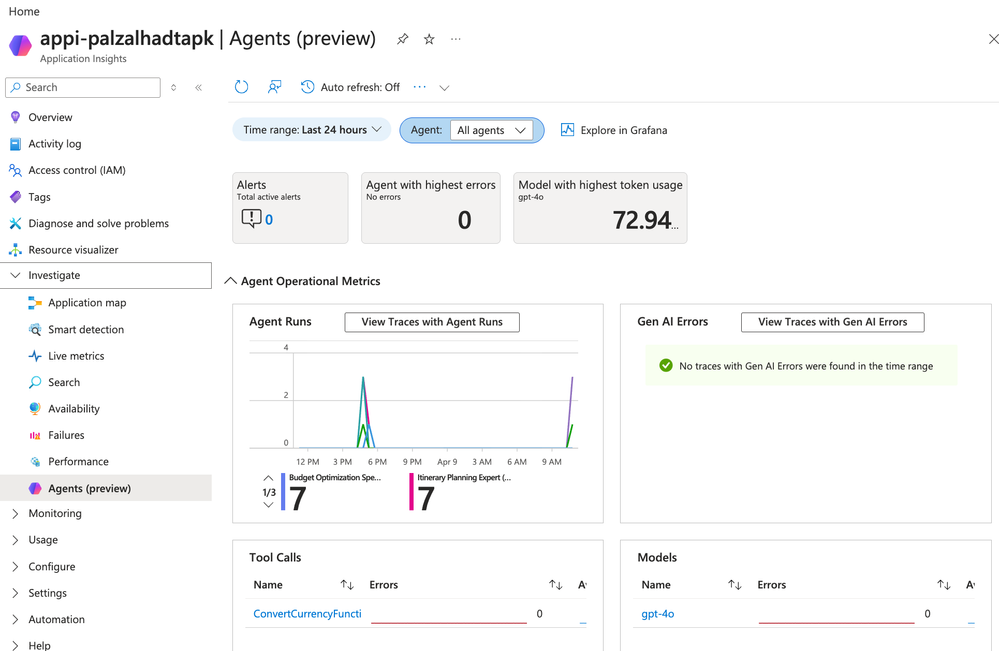999x651 pixels.
Task: Click the Home breadcrumb
Action: tap(24, 11)
